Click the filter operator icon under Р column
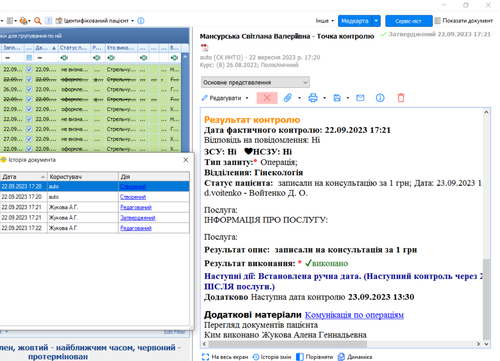The image size is (500, 361). [x=97, y=58]
